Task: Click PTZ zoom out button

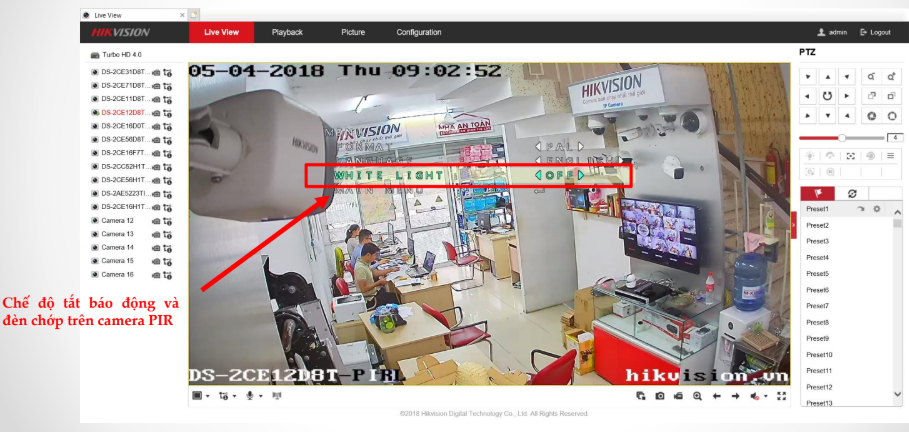Action: click(871, 77)
